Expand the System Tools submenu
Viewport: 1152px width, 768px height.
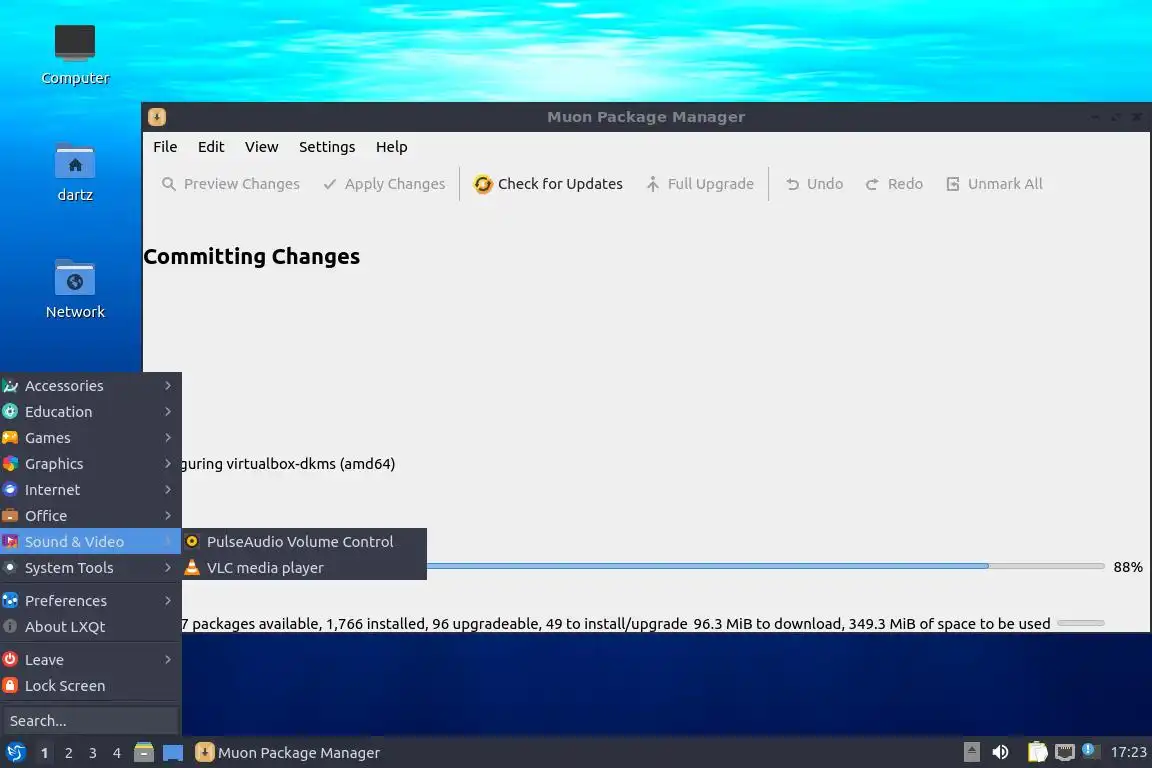click(168, 567)
